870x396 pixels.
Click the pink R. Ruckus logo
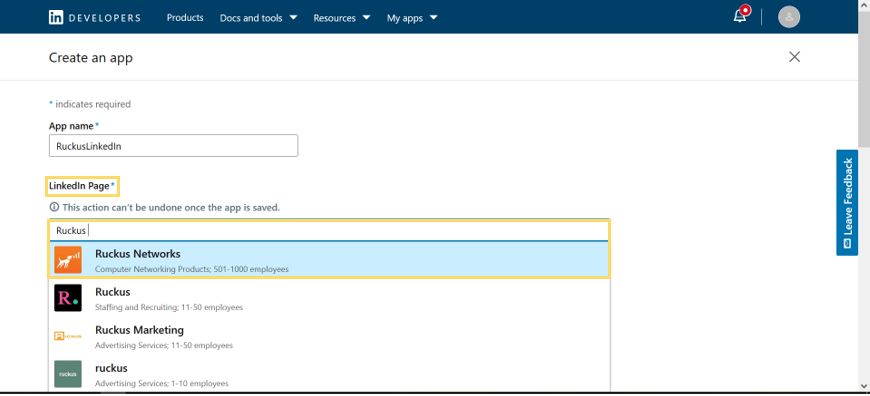coord(68,298)
